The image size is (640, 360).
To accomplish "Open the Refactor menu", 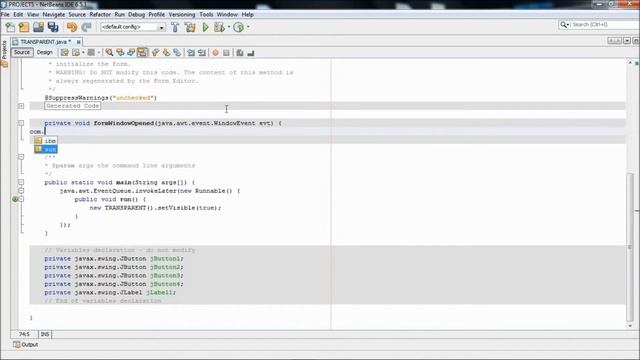I will click(100, 14).
